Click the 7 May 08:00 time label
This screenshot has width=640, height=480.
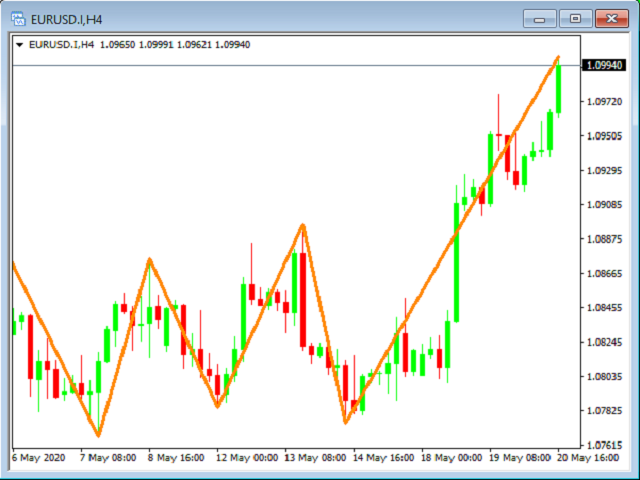[x=108, y=458]
